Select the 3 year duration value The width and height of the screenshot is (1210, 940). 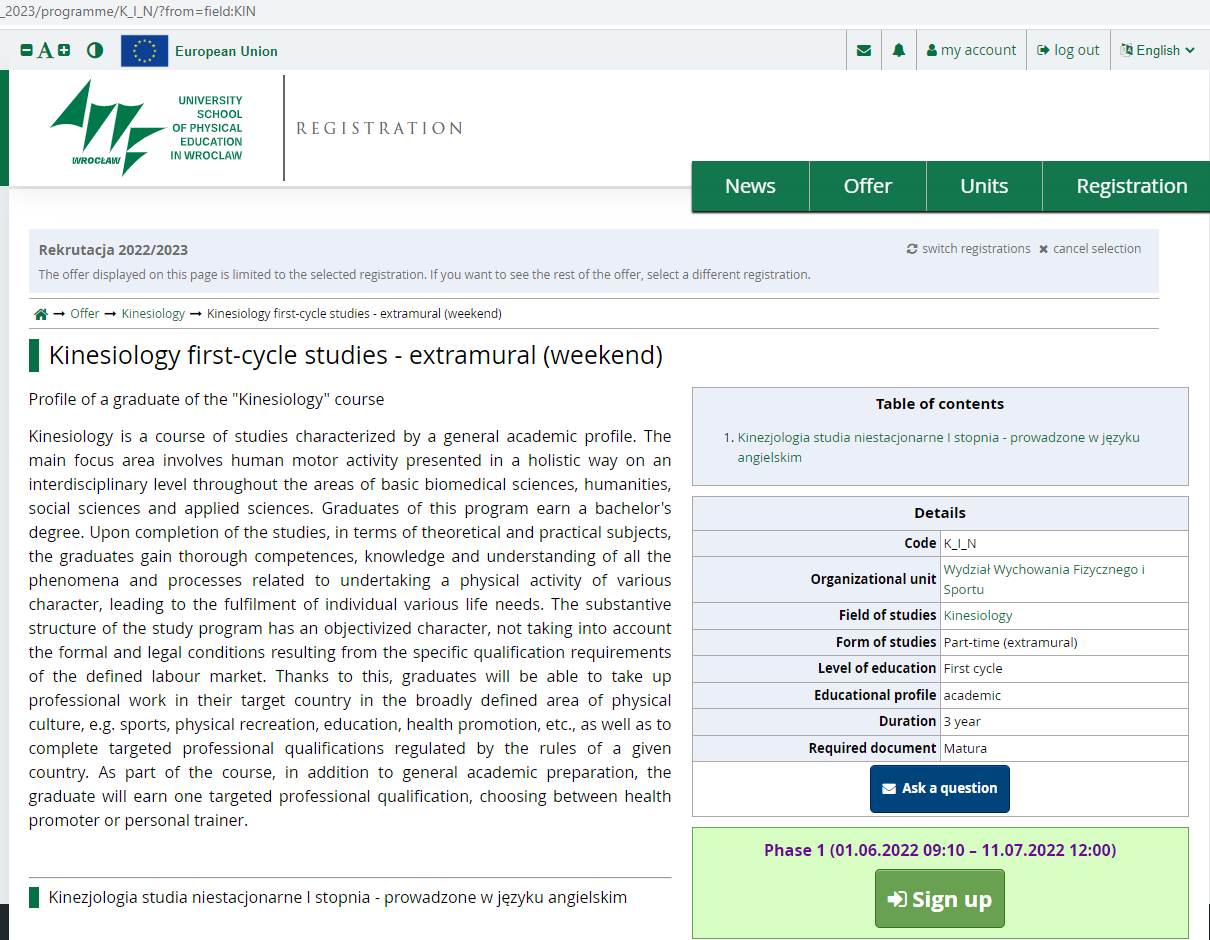point(962,721)
